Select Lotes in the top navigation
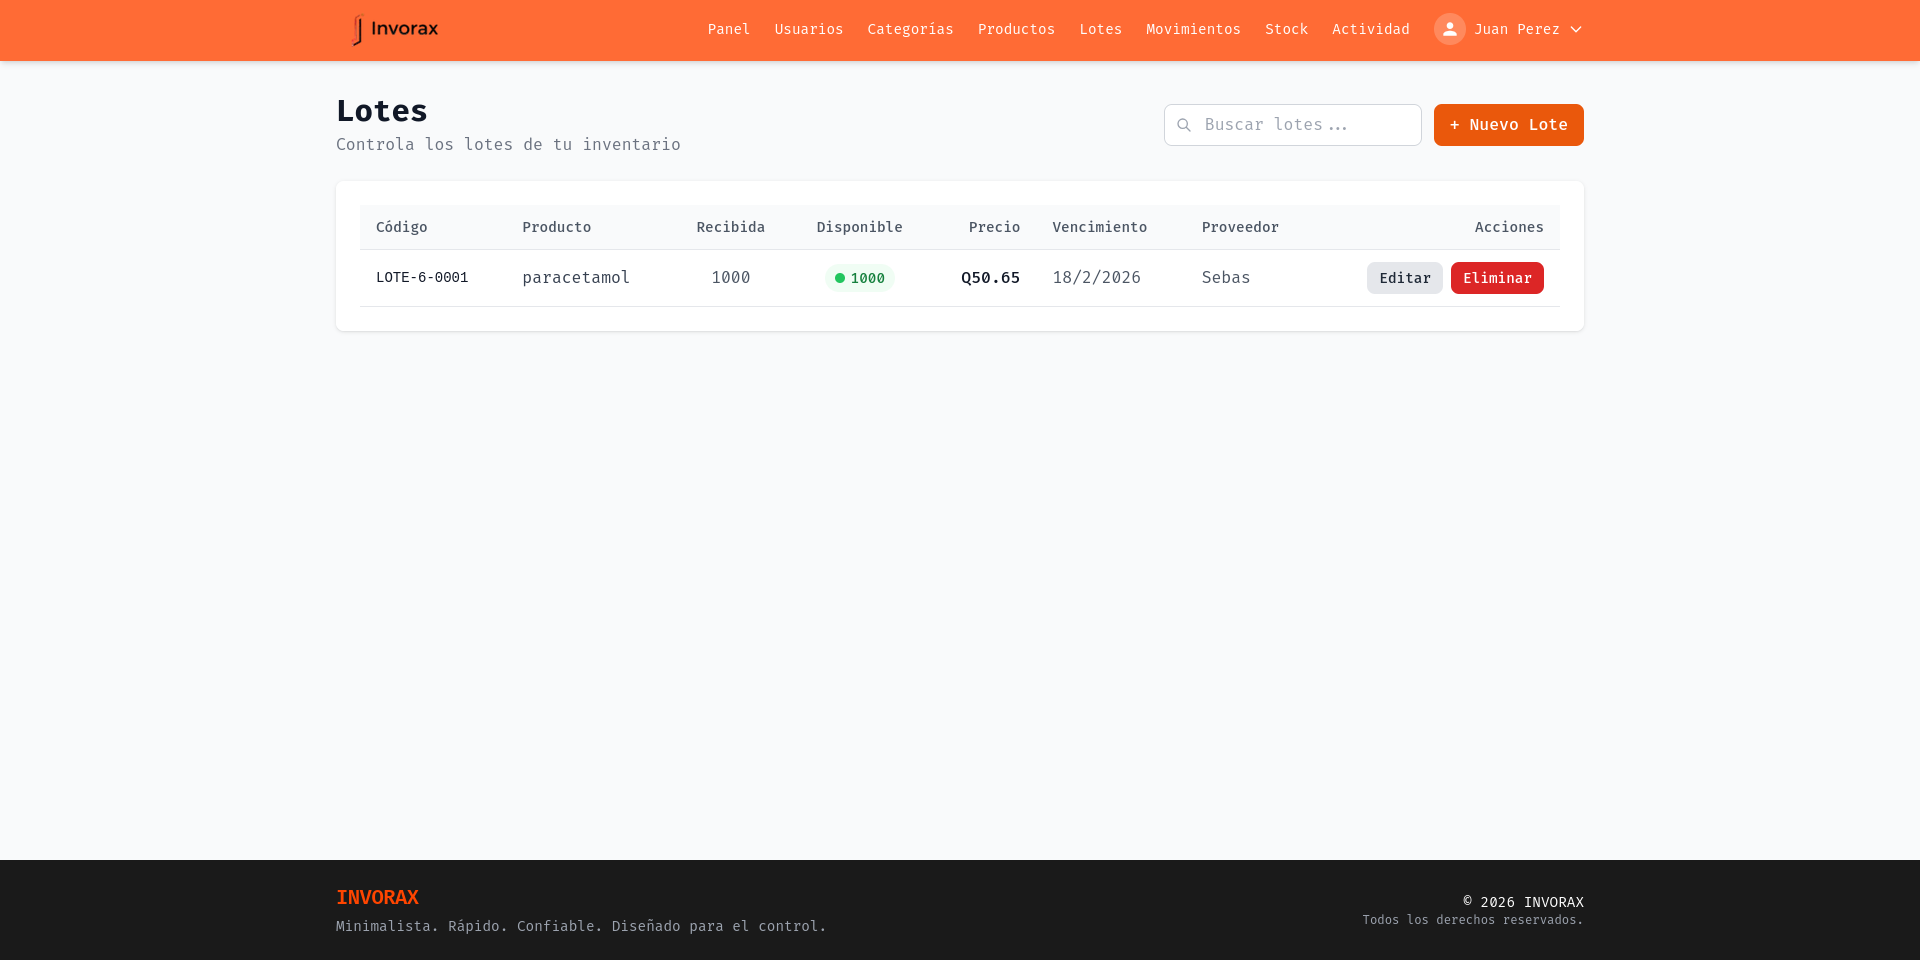1920x960 pixels. (1100, 29)
